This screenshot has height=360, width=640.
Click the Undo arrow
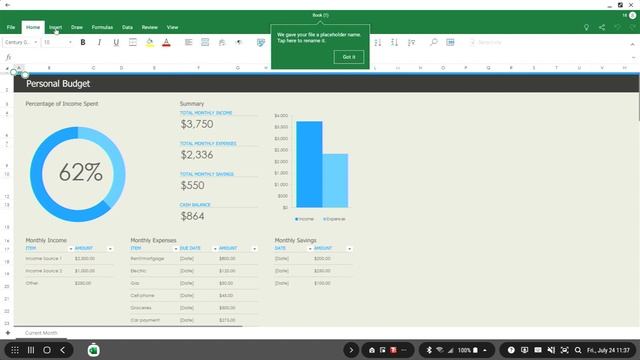point(618,27)
